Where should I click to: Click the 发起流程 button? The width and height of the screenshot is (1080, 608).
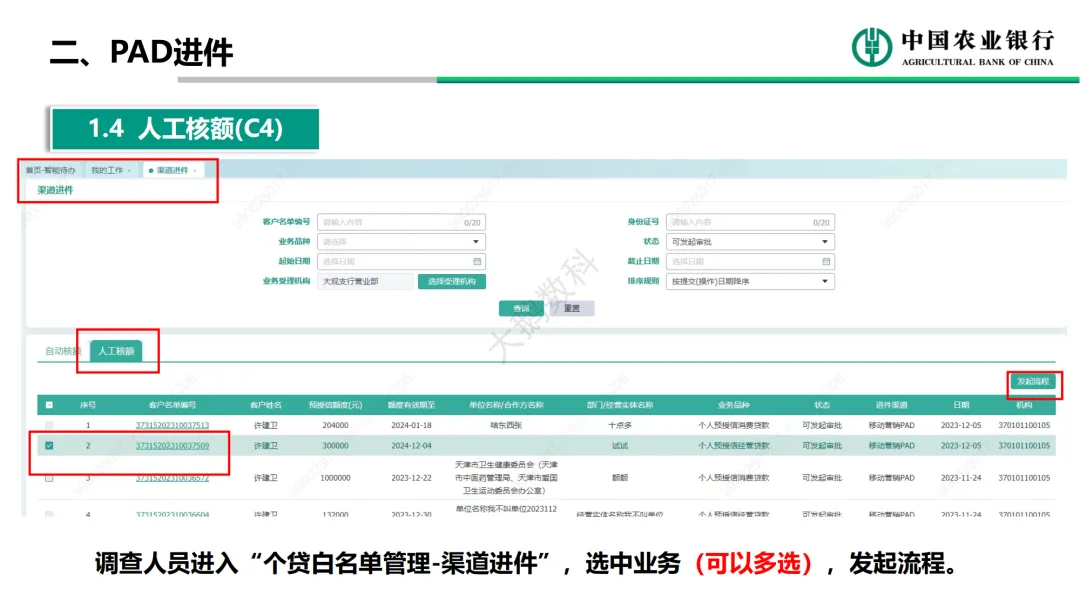click(1032, 382)
